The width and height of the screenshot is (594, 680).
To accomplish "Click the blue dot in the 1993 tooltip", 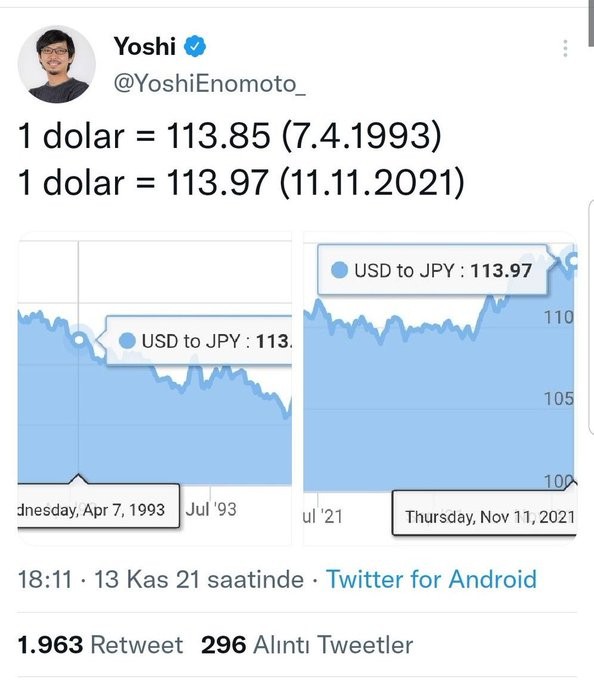I will [x=127, y=340].
